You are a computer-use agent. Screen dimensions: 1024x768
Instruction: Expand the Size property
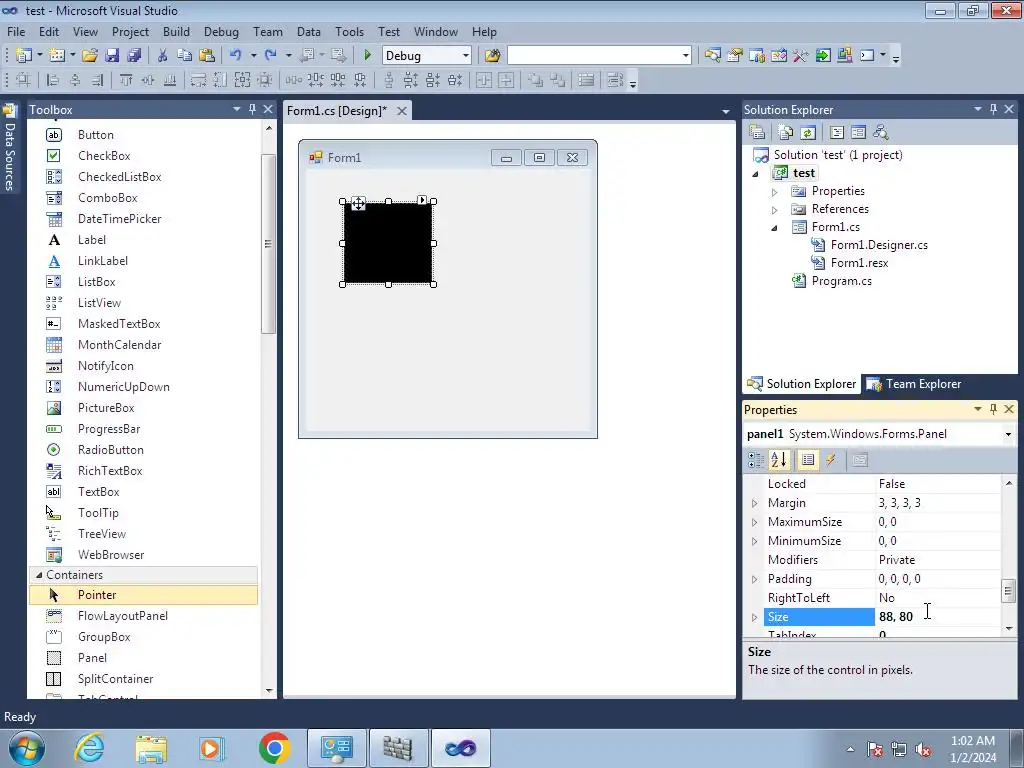(754, 617)
